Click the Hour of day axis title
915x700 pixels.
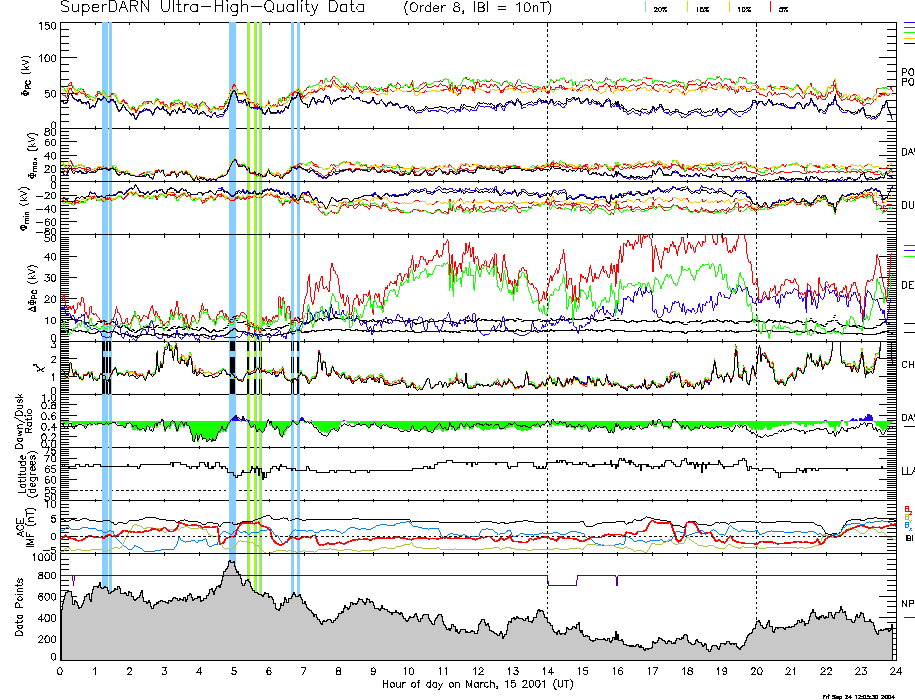pos(476,685)
